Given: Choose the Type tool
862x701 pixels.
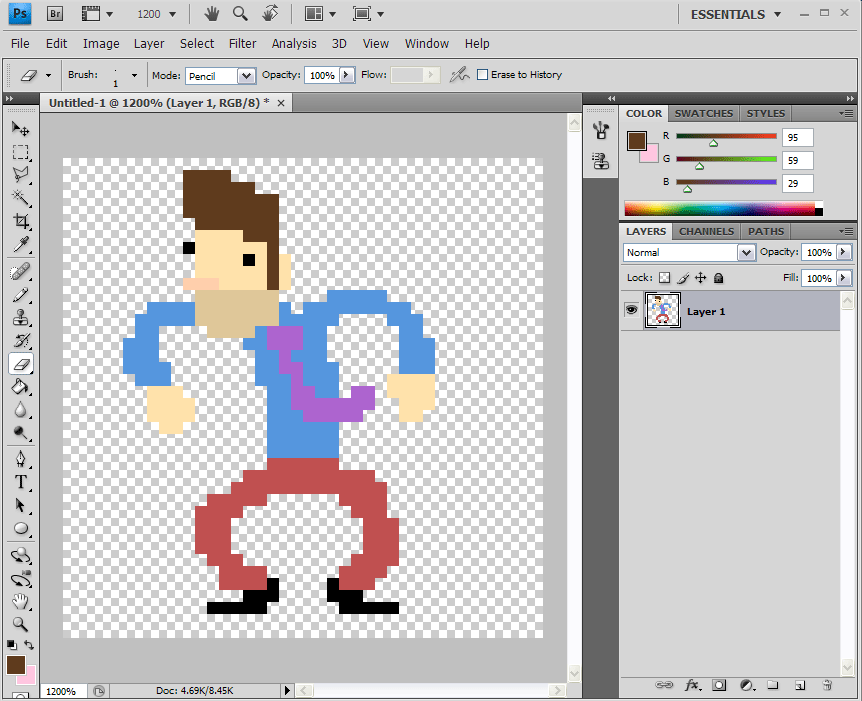Looking at the screenshot, I should pyautogui.click(x=21, y=482).
